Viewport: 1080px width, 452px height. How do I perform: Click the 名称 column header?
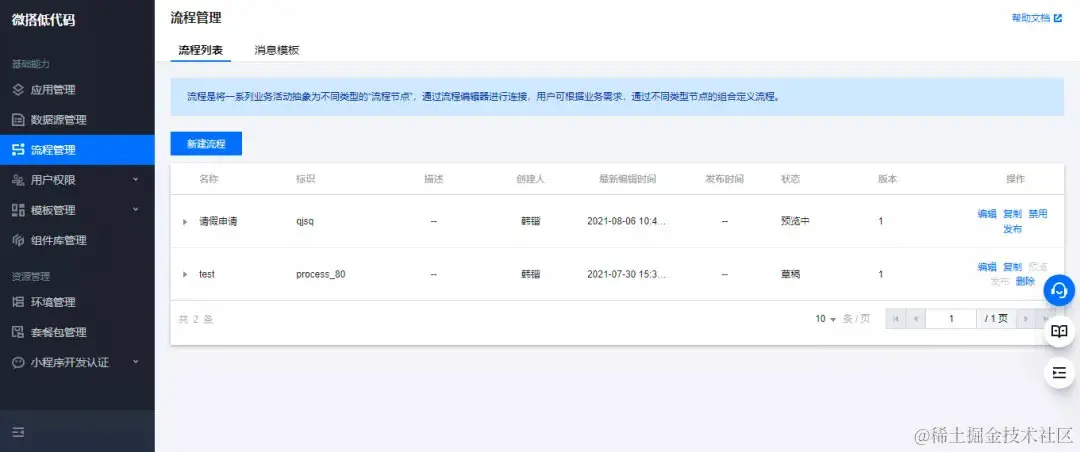[209, 179]
